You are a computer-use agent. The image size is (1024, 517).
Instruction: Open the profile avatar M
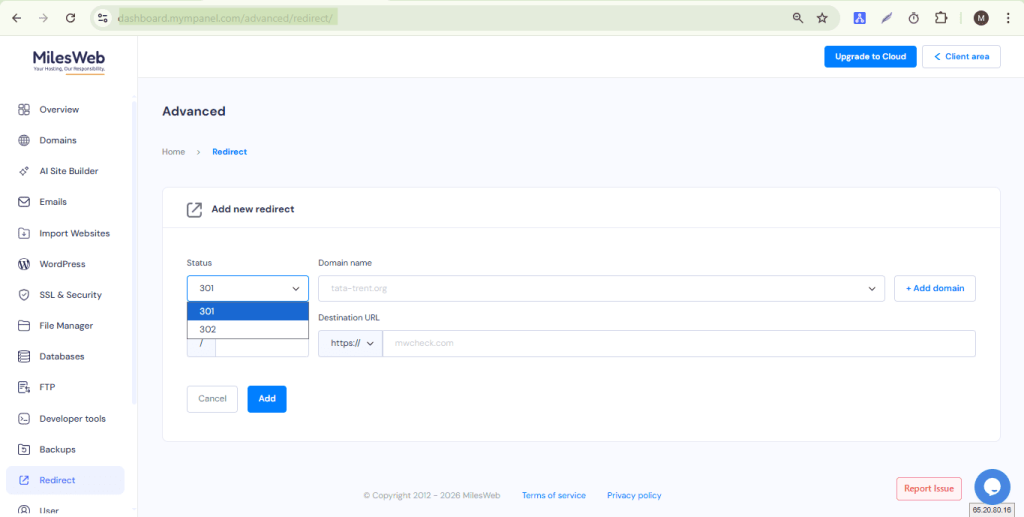(x=981, y=18)
